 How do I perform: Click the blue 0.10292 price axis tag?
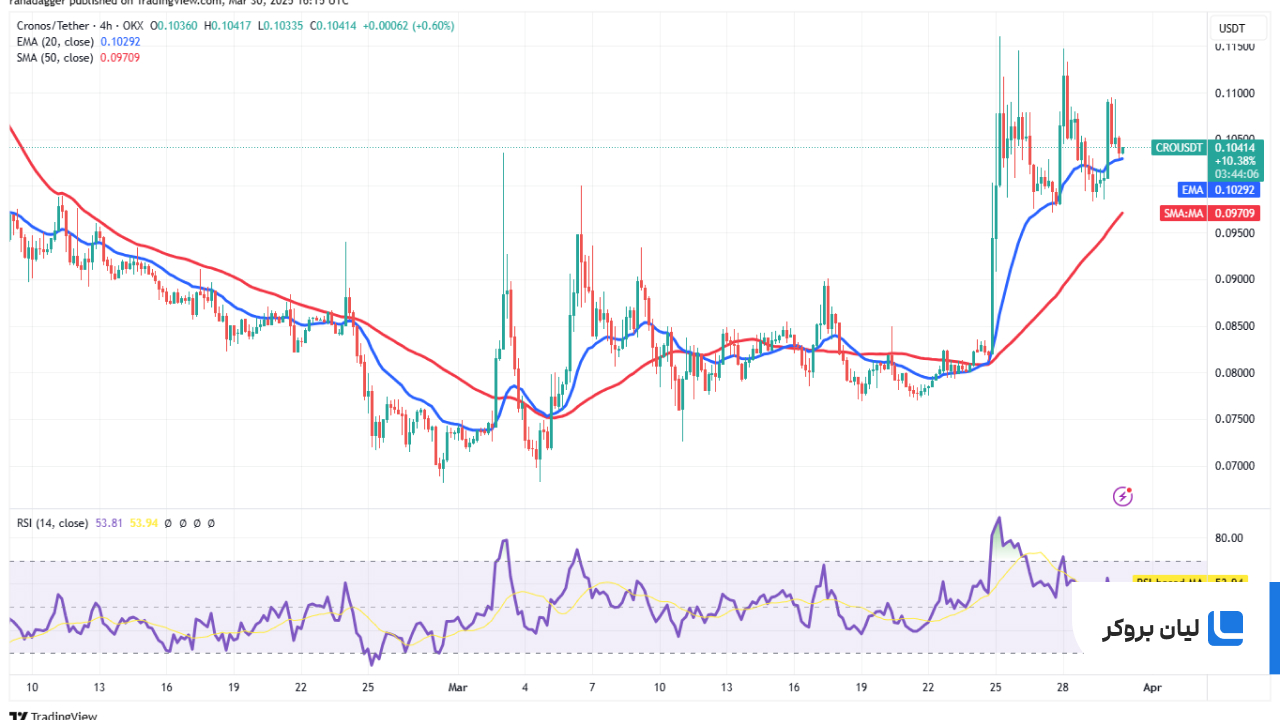point(1236,190)
